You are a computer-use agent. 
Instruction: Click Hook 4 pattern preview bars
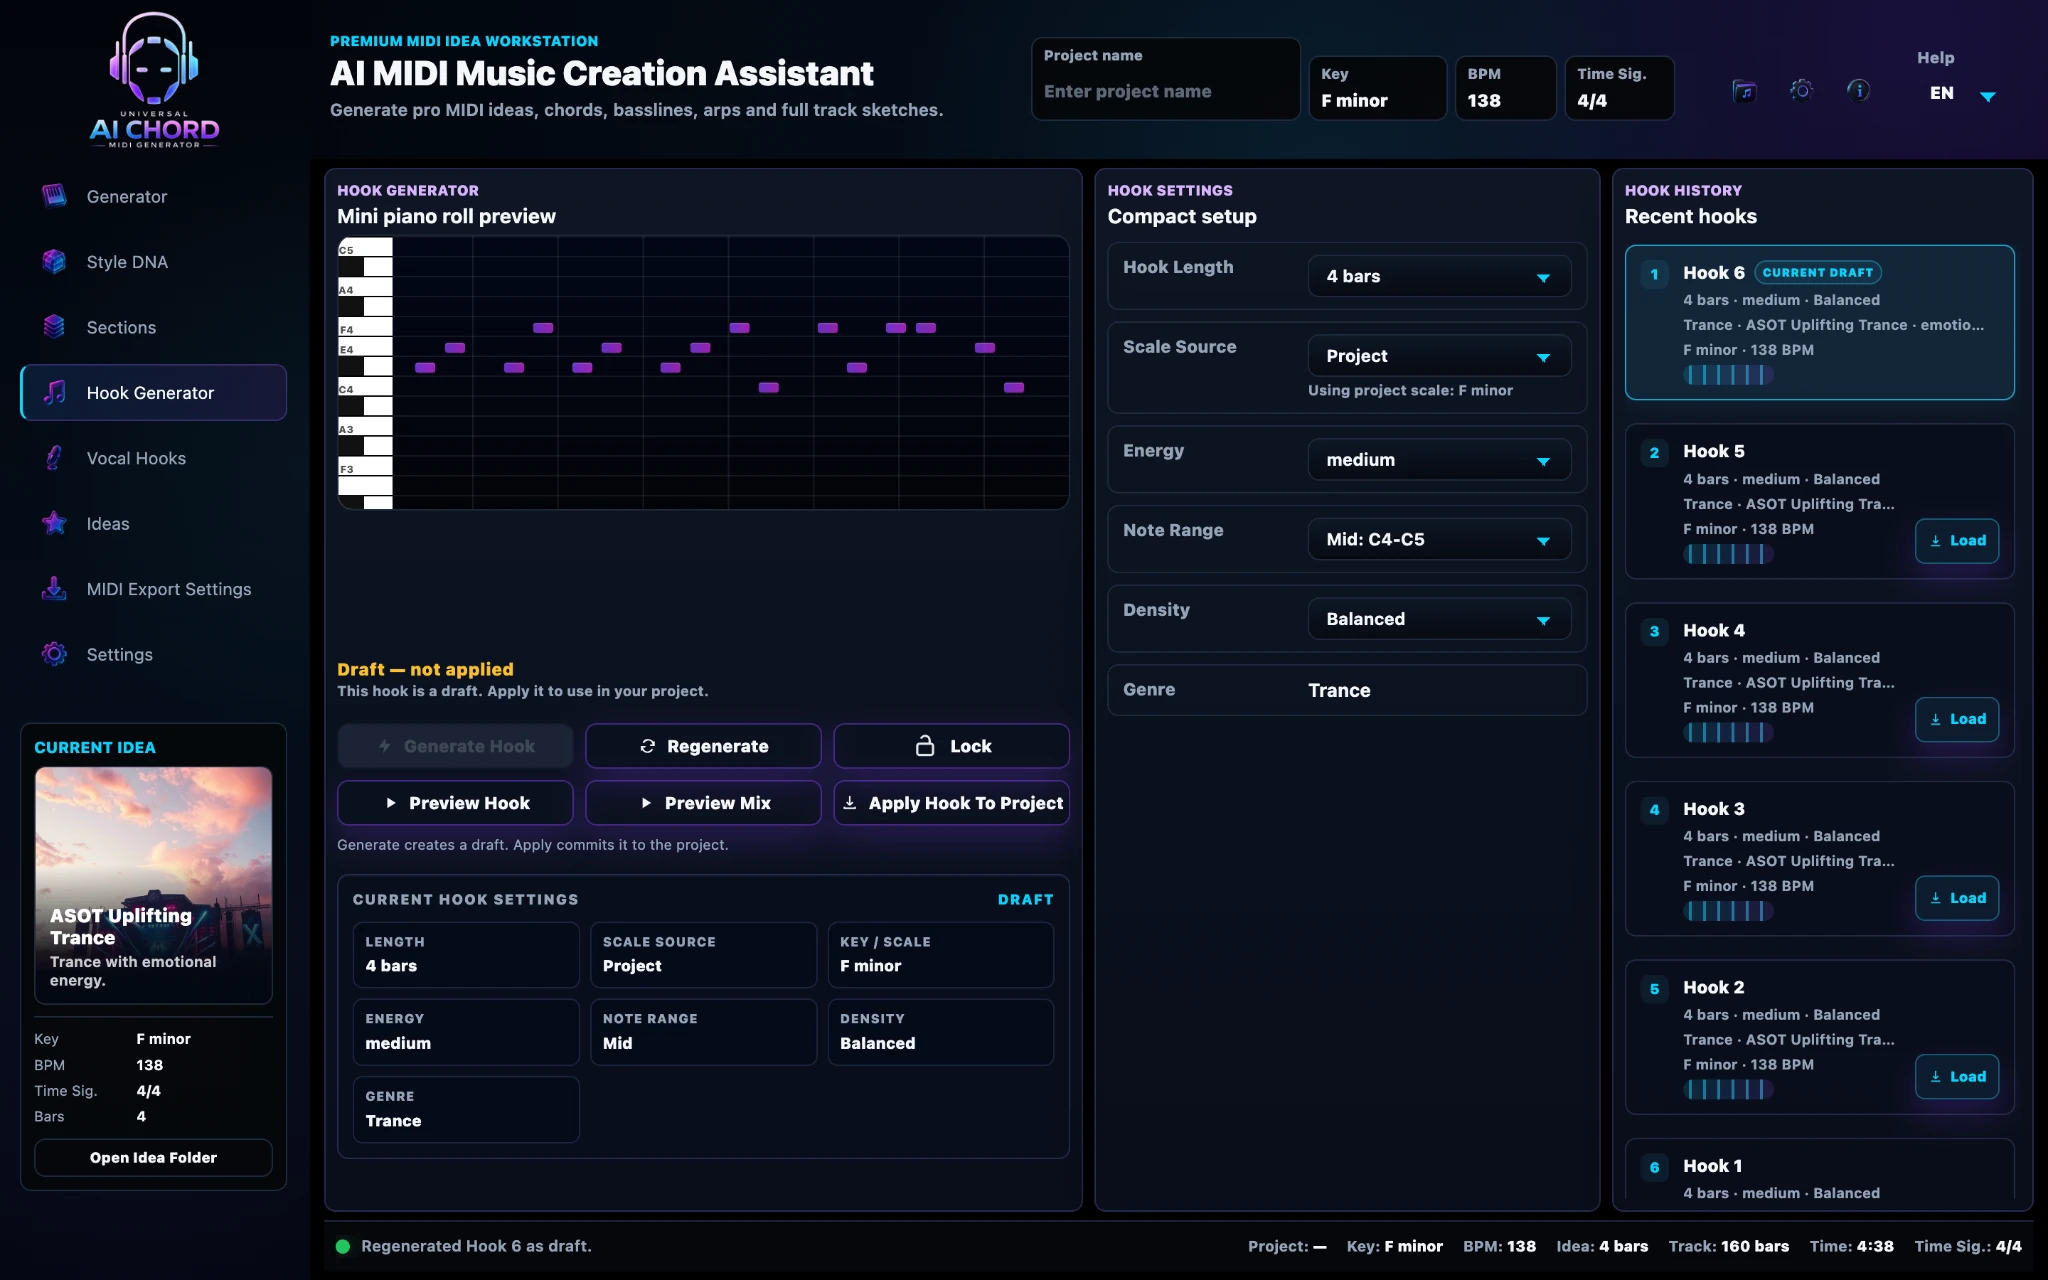pyautogui.click(x=1728, y=732)
